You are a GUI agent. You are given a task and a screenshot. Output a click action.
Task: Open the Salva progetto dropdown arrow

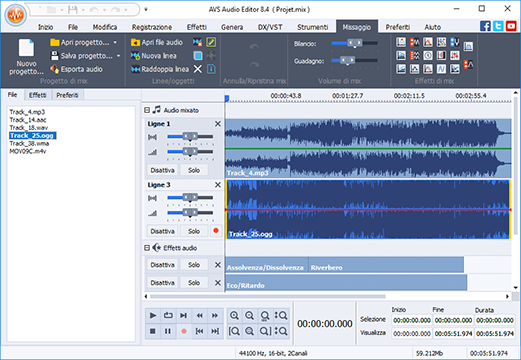click(x=118, y=56)
